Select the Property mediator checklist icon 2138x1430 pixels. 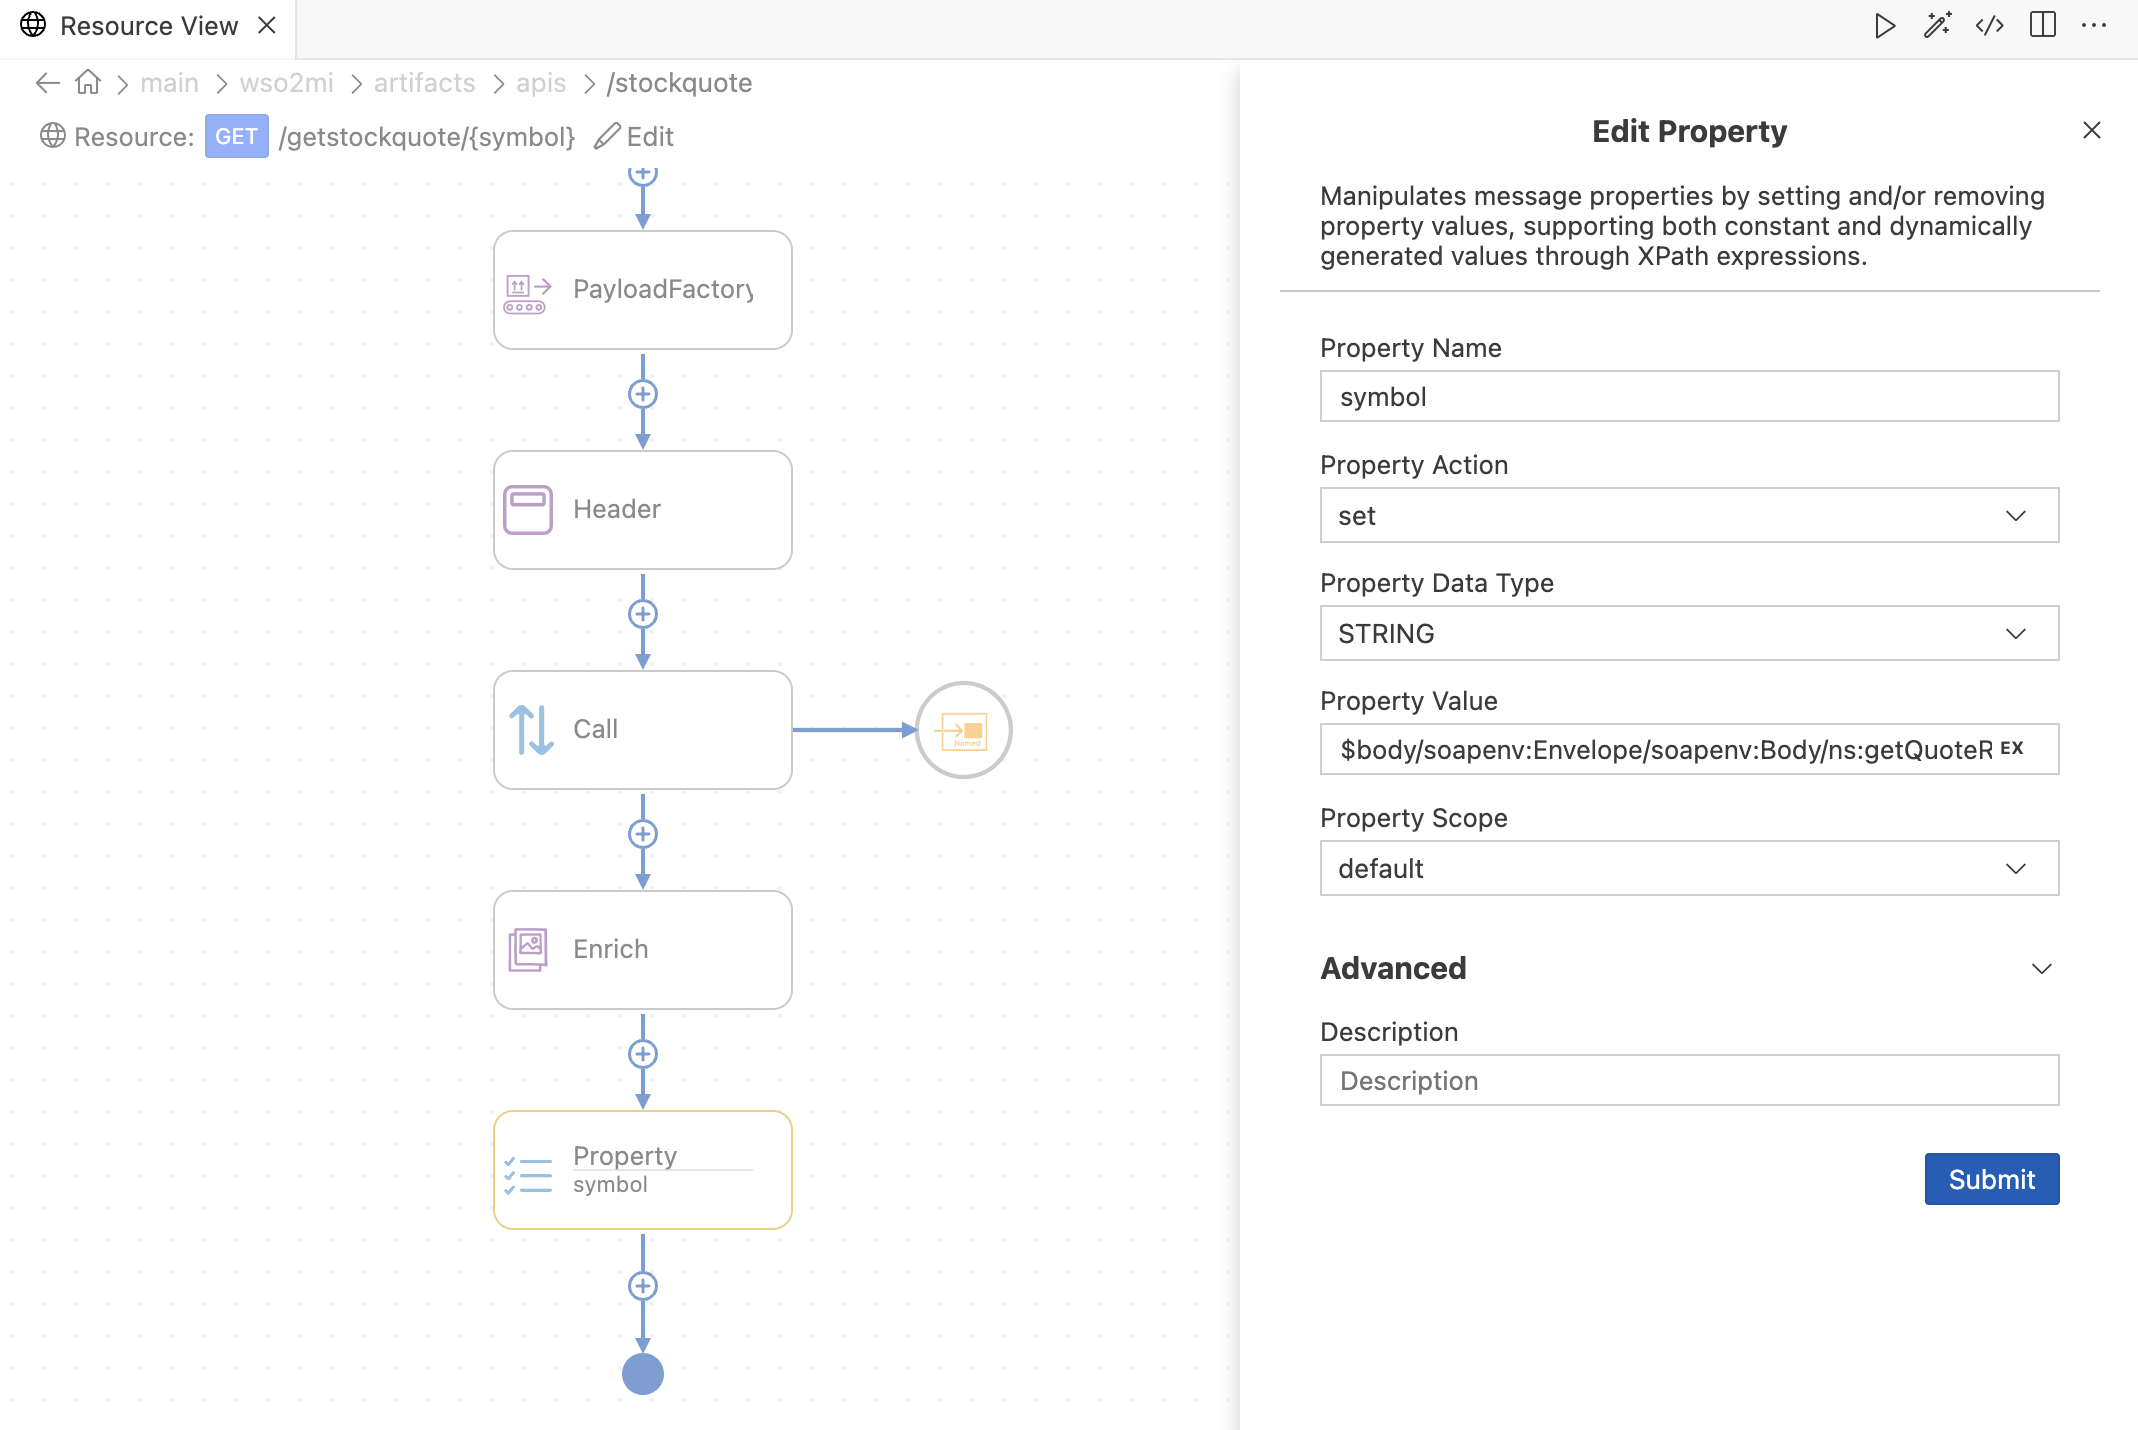tap(528, 1175)
